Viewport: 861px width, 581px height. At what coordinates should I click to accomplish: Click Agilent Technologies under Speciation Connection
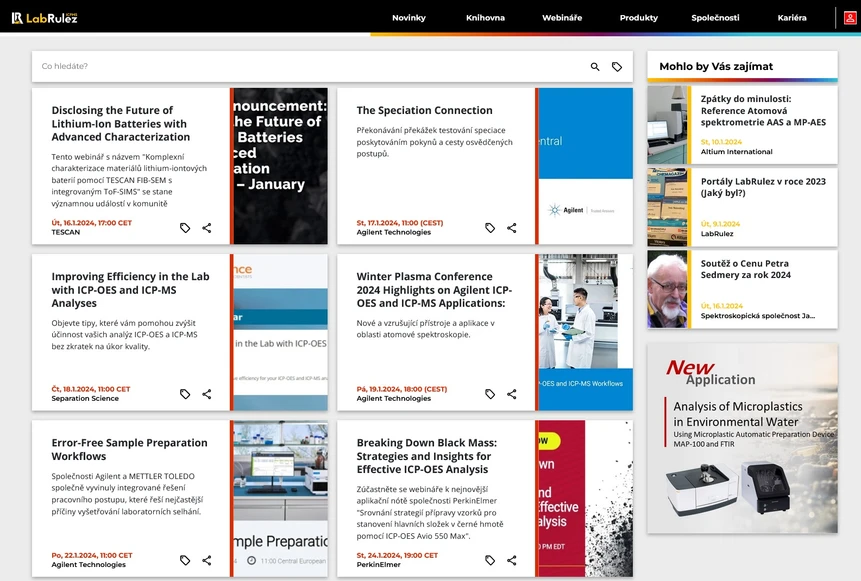coord(394,232)
